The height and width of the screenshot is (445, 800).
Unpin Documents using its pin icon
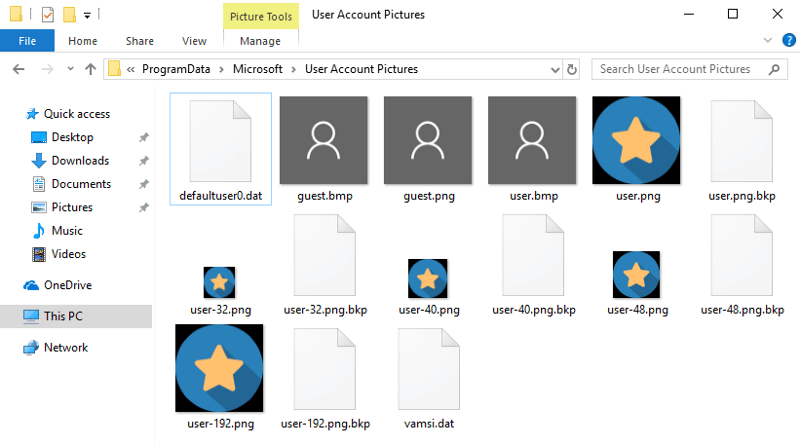pyautogui.click(x=144, y=184)
